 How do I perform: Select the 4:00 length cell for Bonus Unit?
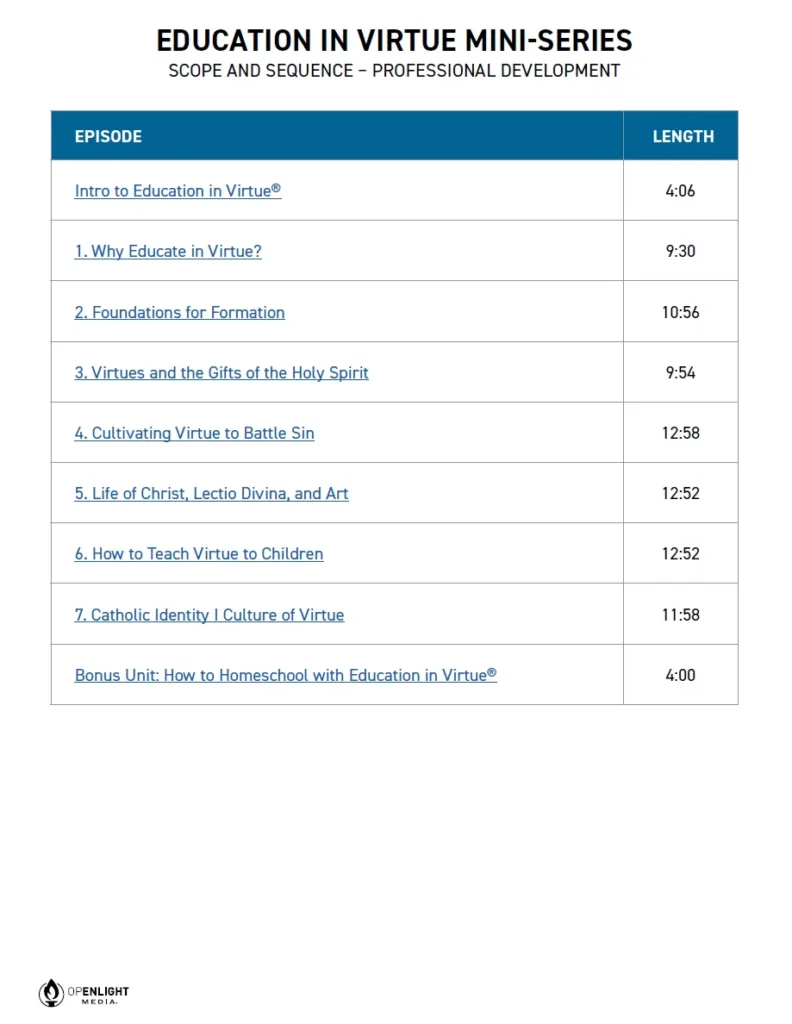click(x=680, y=675)
